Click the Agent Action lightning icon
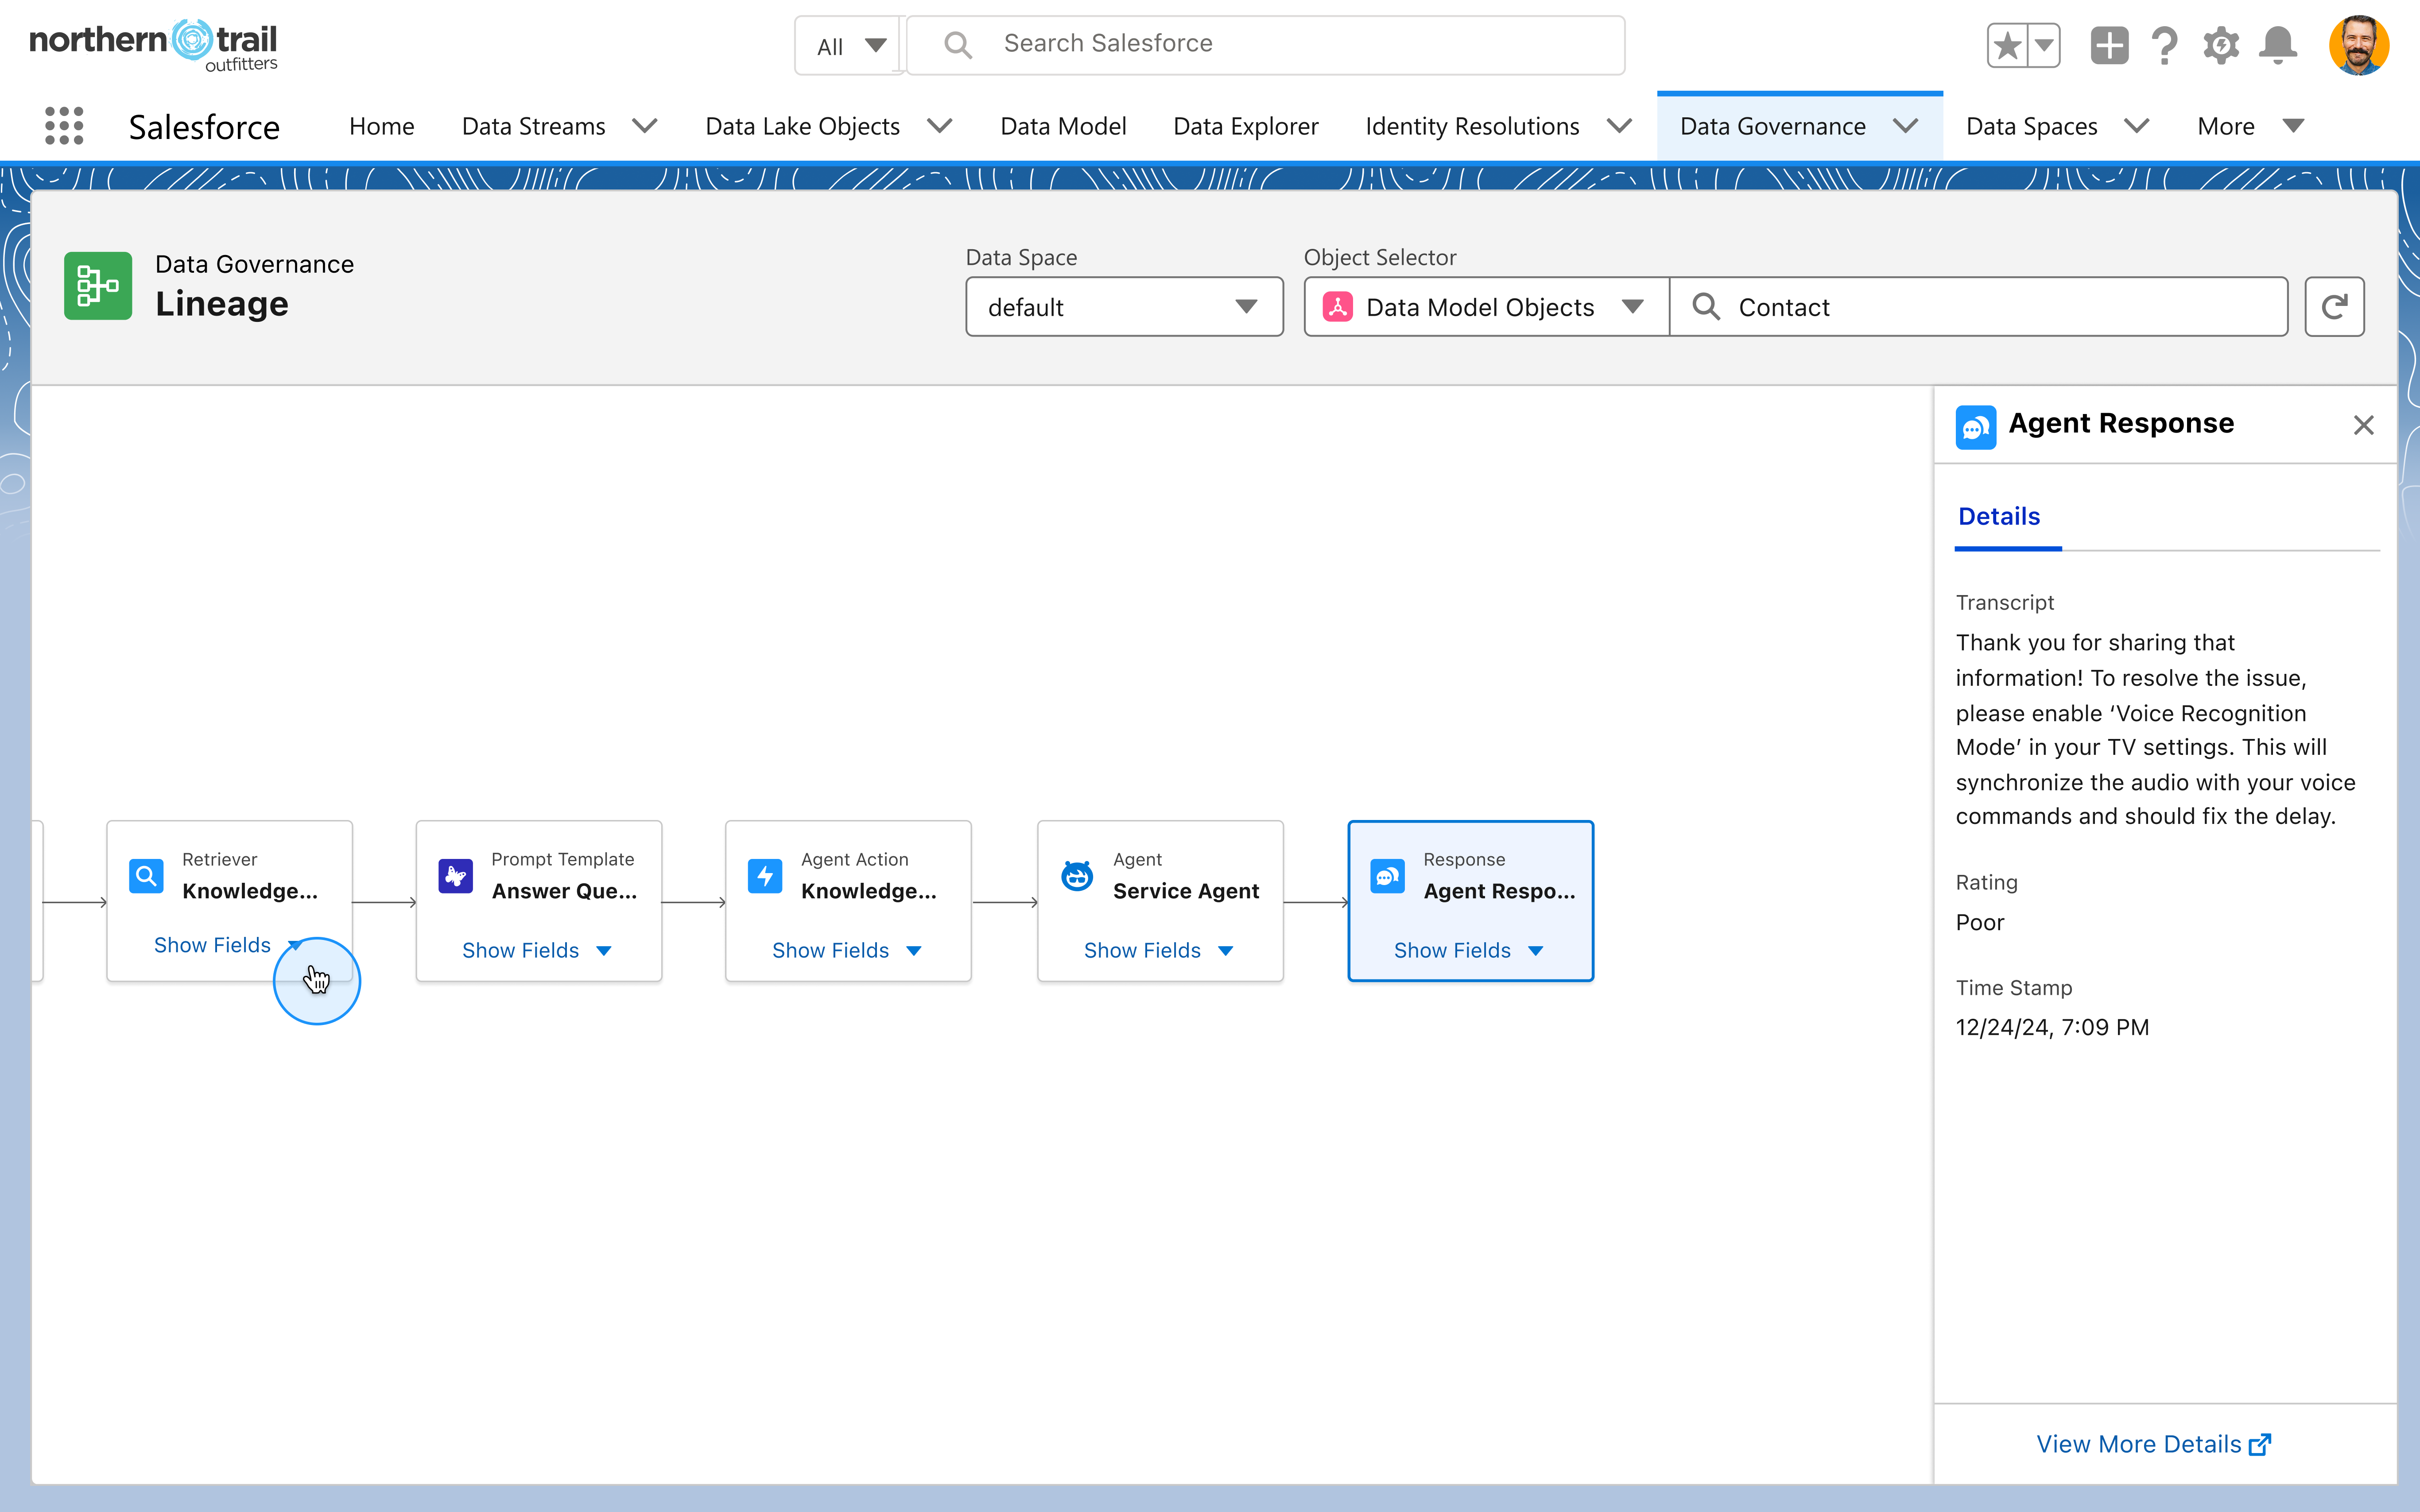 tap(765, 876)
